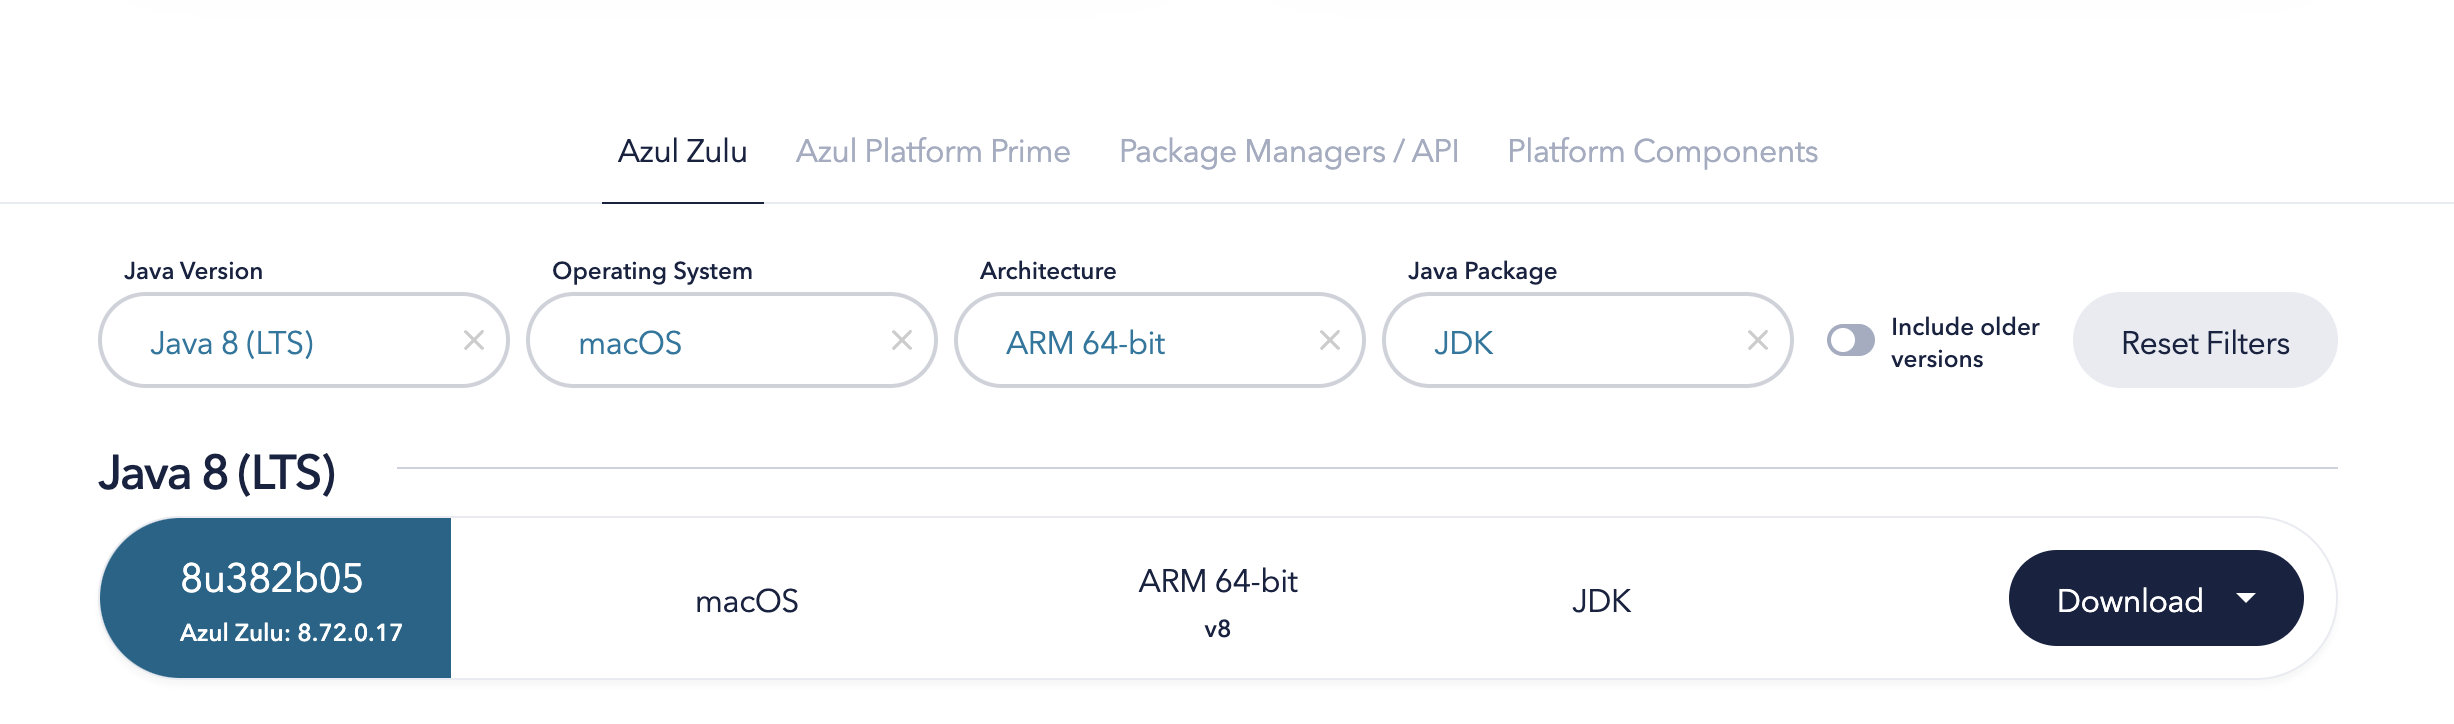Clear the JDK package filter
This screenshot has width=2454, height=724.
click(x=1758, y=341)
